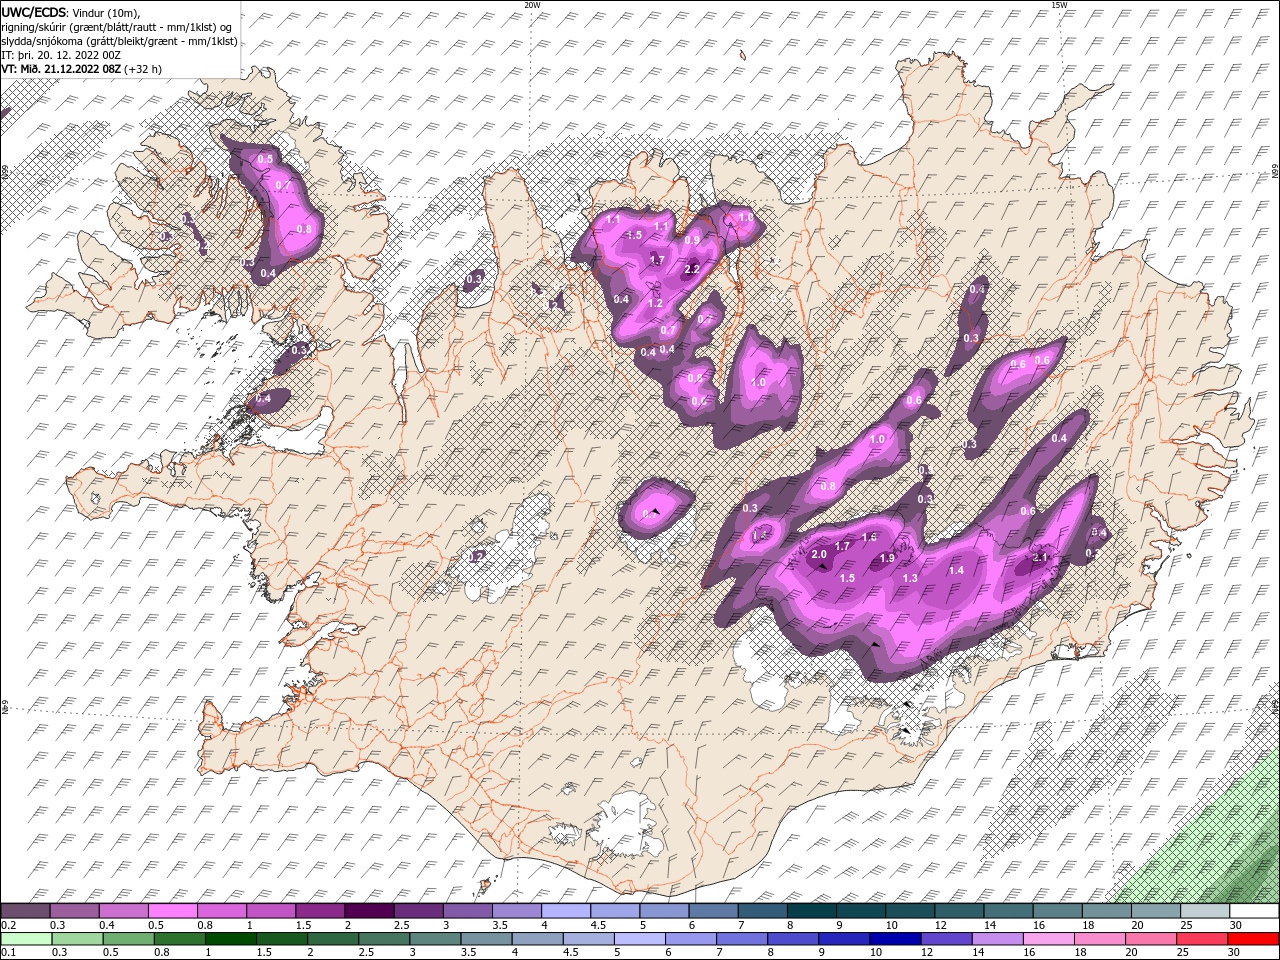
Task: Click the 2.1 snowfall value on the map
Action: (1040, 557)
